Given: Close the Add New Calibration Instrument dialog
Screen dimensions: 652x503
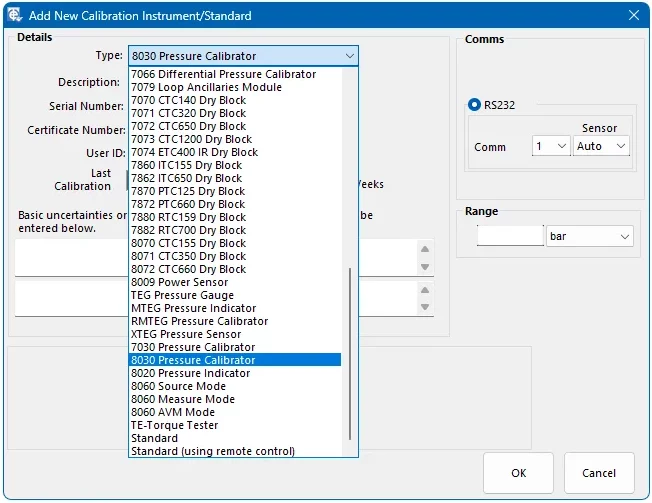Looking at the screenshot, I should 632,16.
